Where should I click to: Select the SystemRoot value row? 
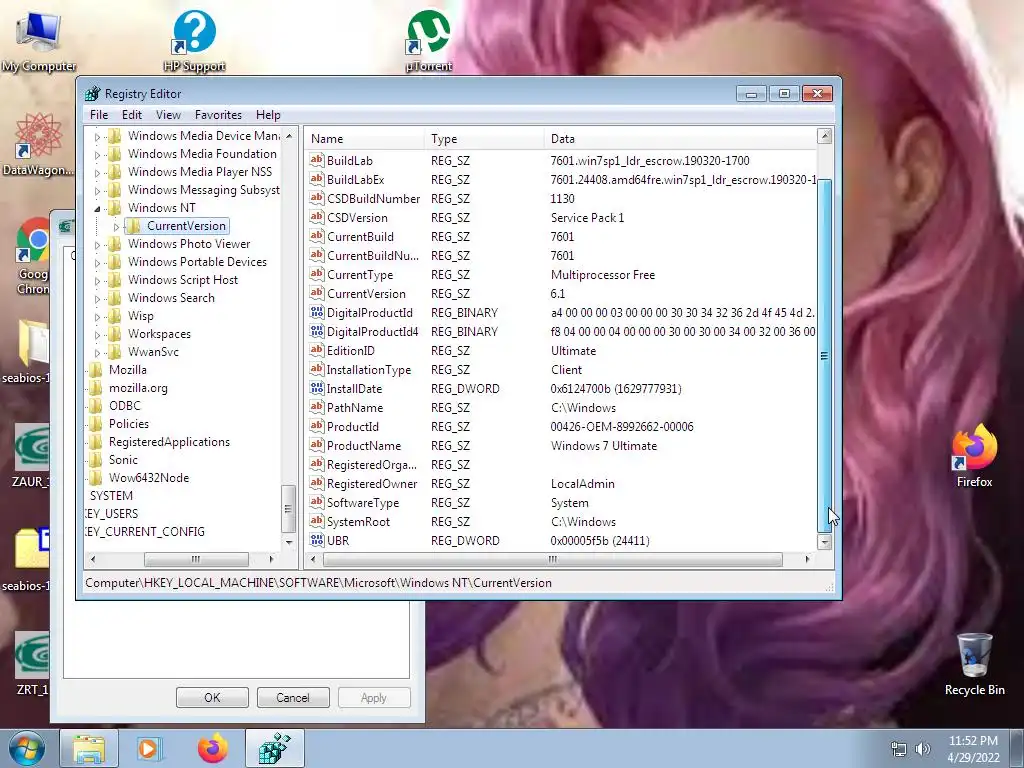coord(560,521)
